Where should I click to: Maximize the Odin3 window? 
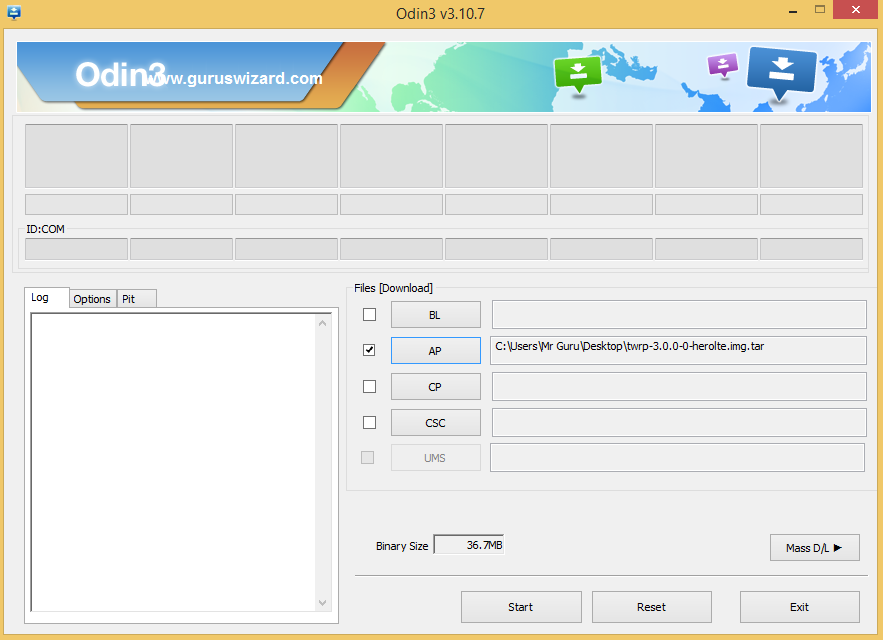click(820, 10)
